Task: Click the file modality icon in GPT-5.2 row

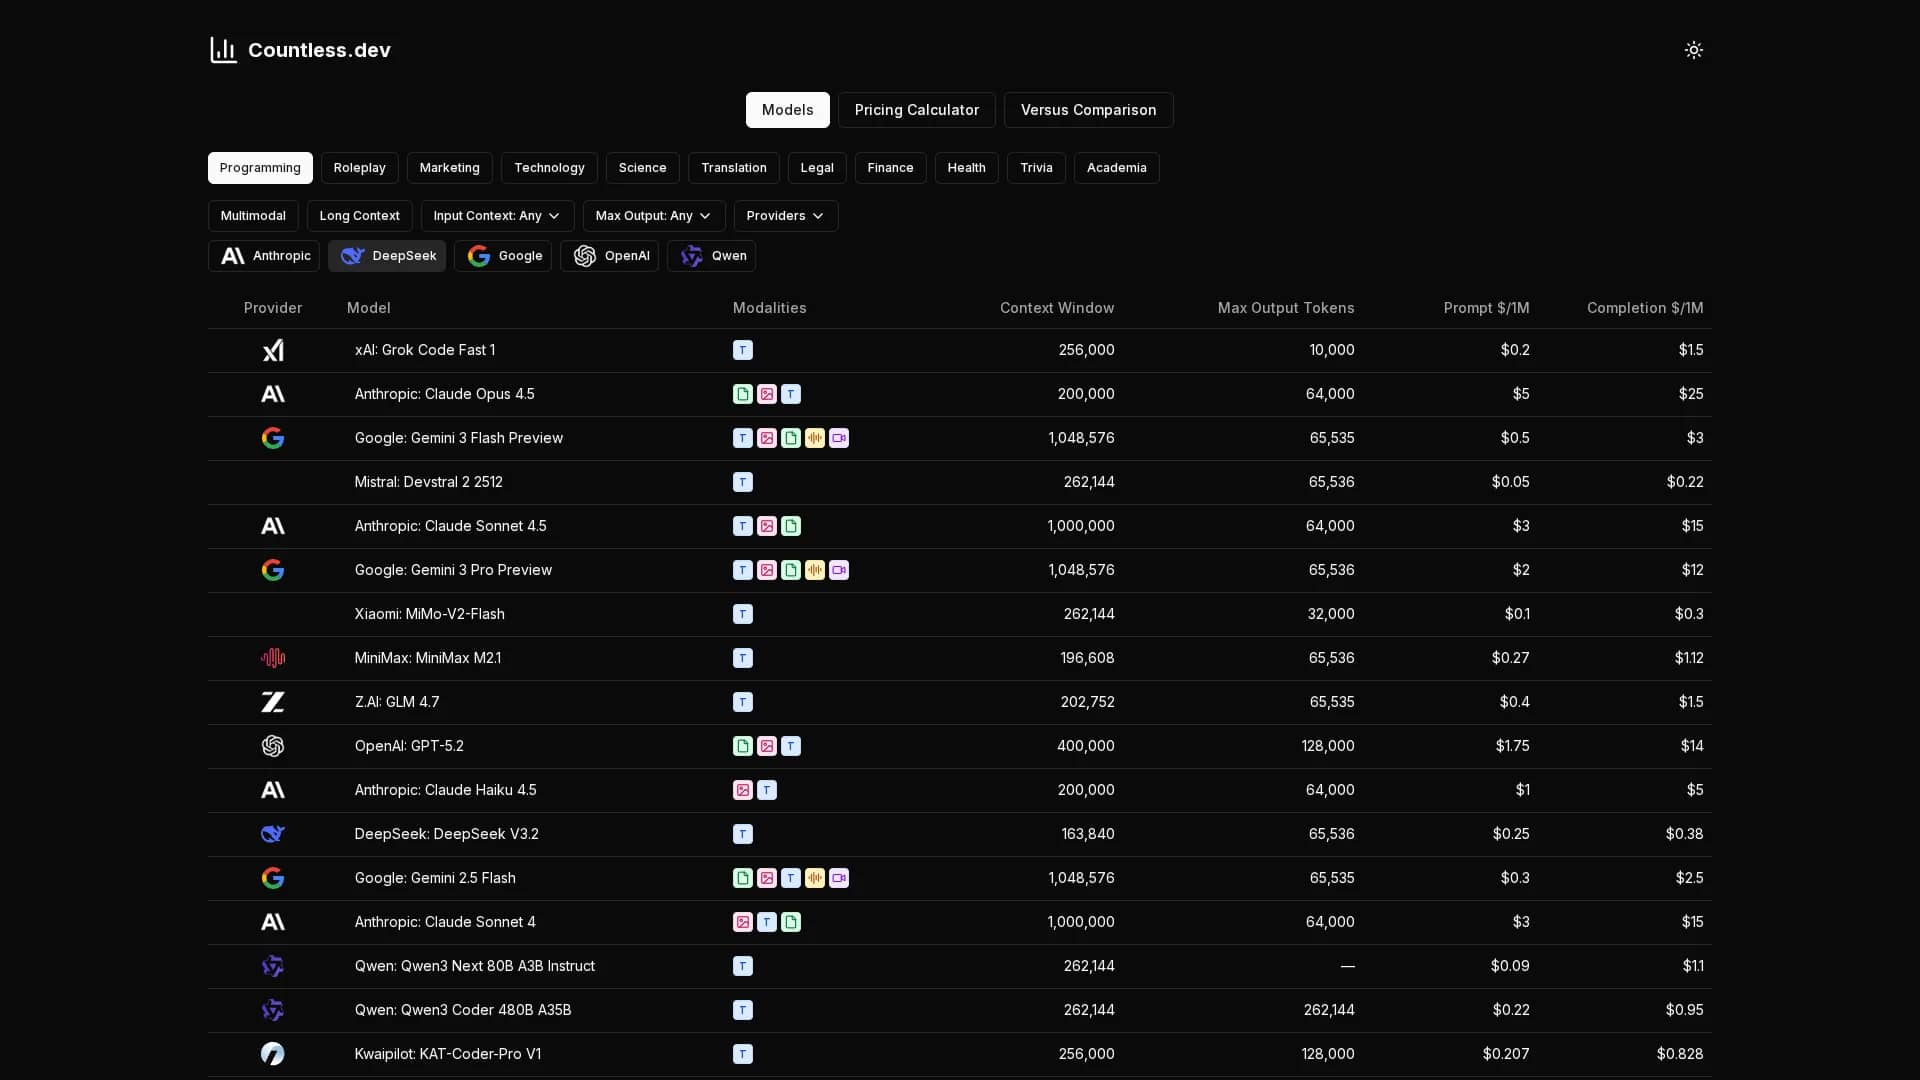Action: pos(743,746)
